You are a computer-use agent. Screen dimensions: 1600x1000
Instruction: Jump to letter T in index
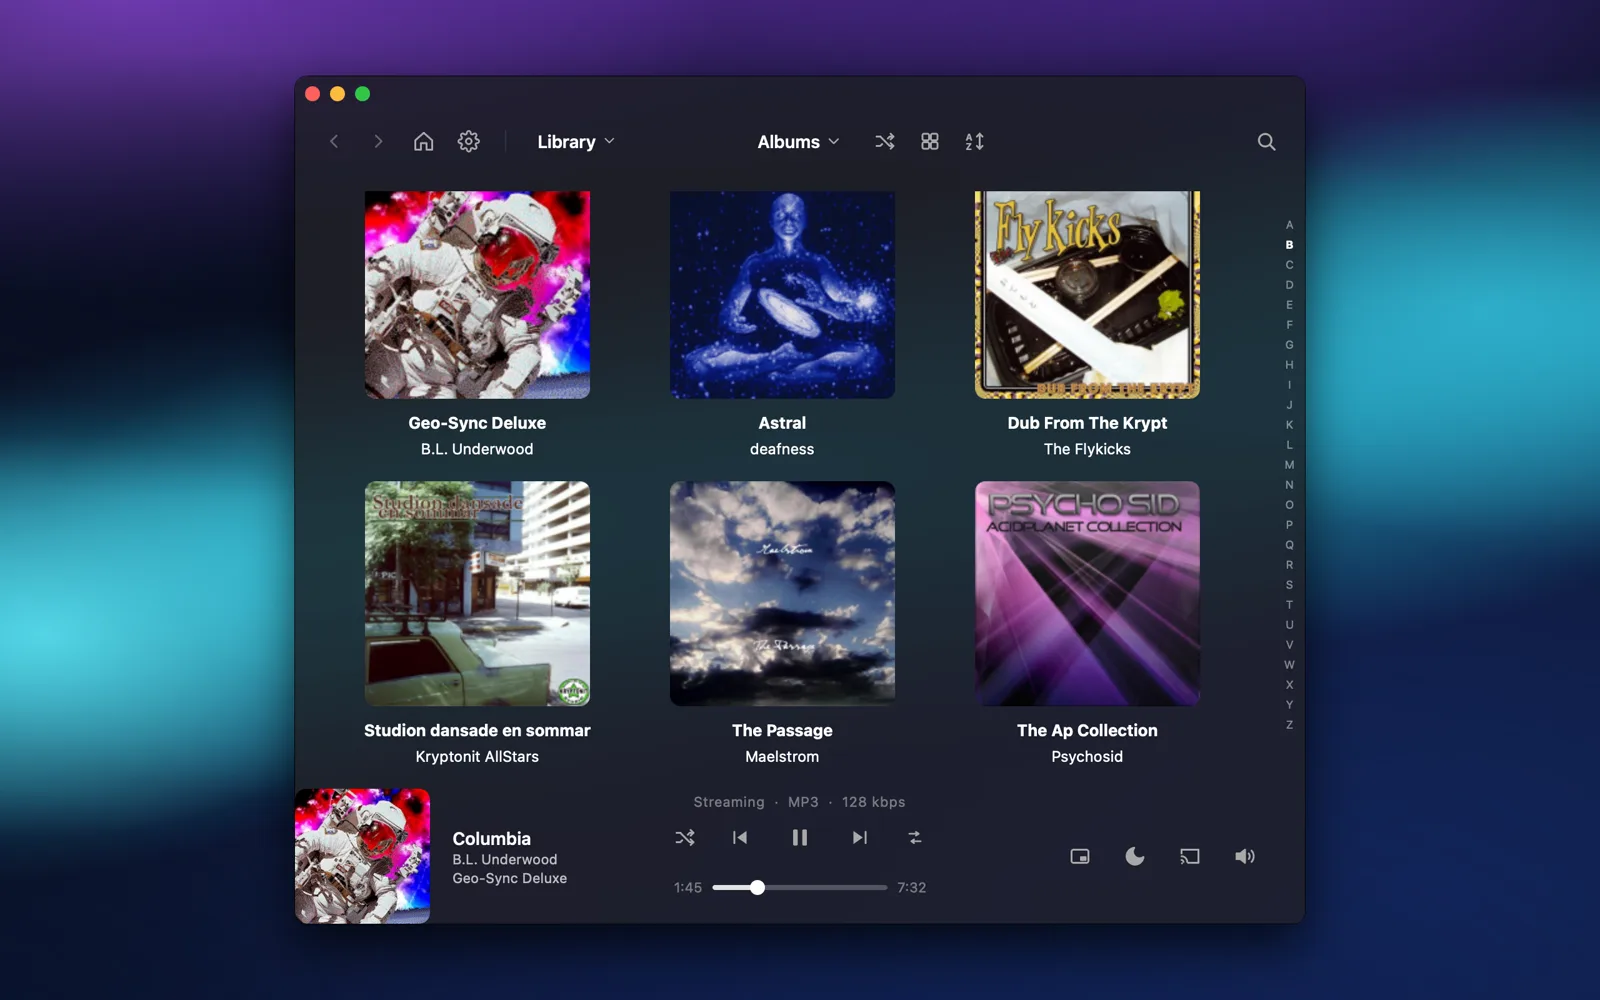pyautogui.click(x=1289, y=605)
